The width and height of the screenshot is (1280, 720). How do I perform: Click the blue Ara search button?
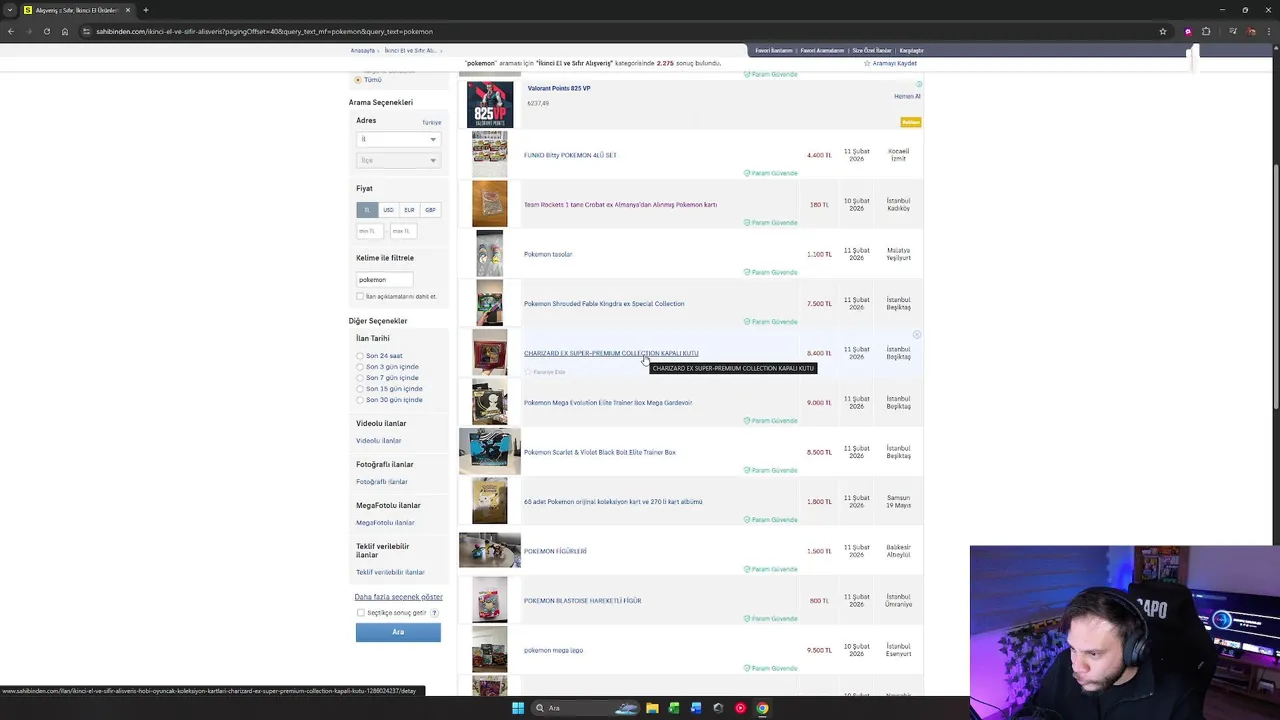point(398,632)
